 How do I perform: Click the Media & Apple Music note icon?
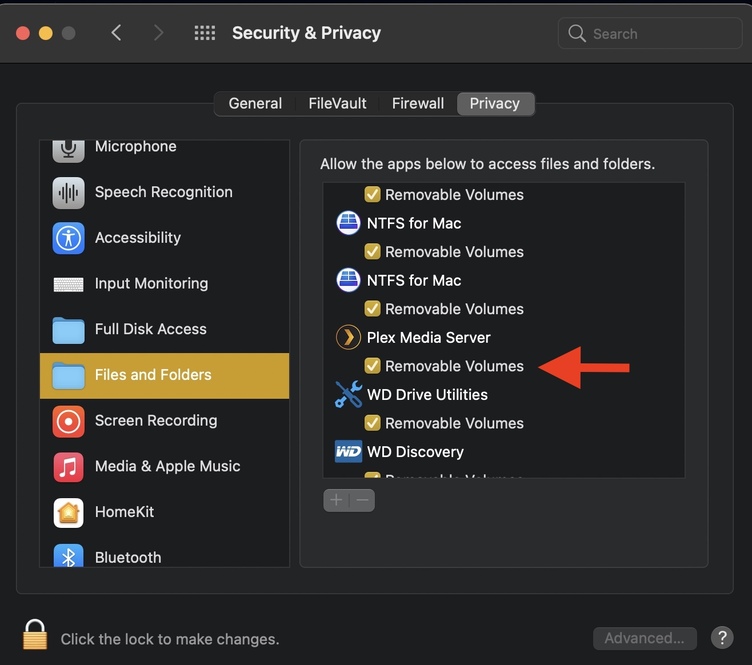point(68,467)
